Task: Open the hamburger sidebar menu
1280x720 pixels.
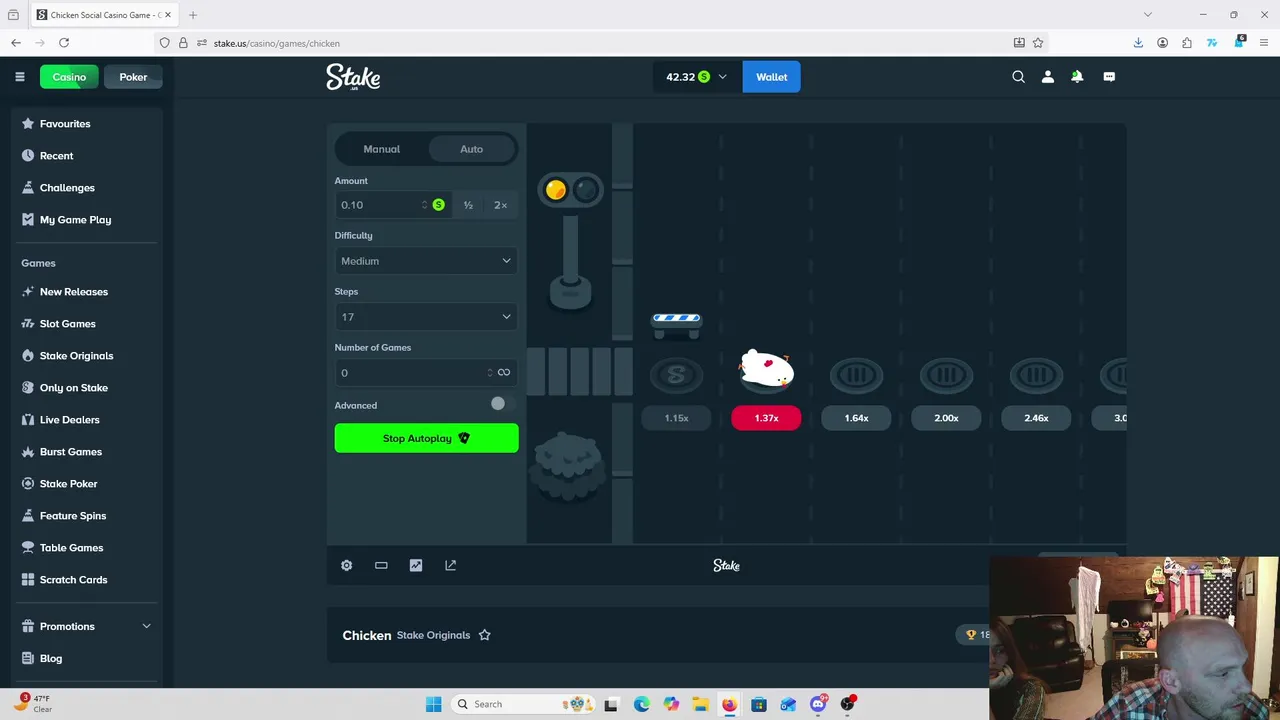Action: pos(19,77)
